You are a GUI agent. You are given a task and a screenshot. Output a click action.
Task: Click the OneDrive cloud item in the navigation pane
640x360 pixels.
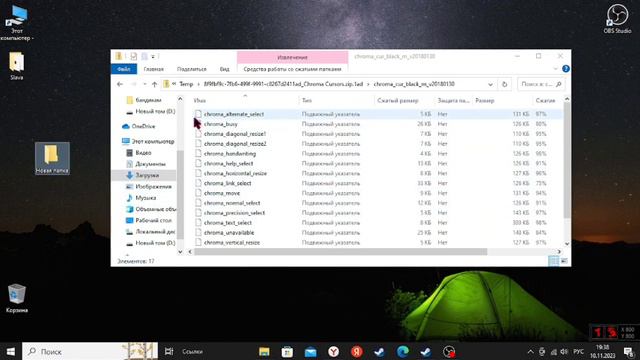(139, 127)
